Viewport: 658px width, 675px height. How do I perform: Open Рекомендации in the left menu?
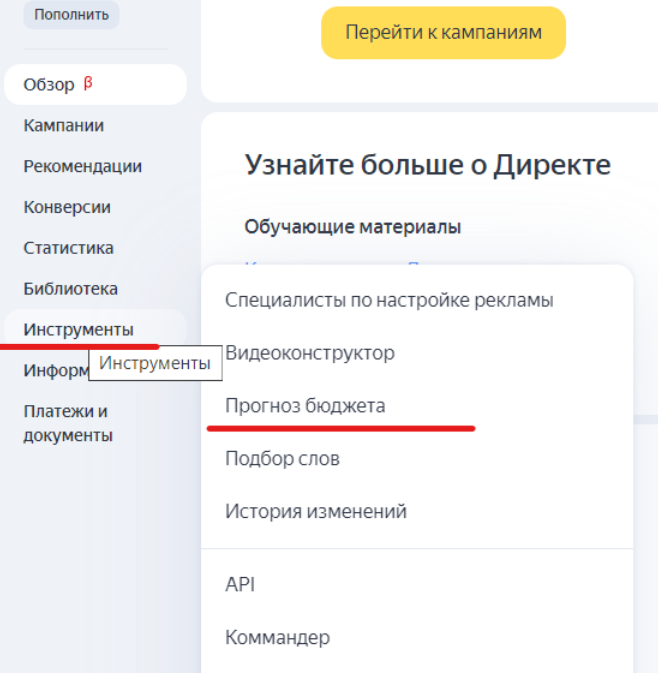click(83, 167)
